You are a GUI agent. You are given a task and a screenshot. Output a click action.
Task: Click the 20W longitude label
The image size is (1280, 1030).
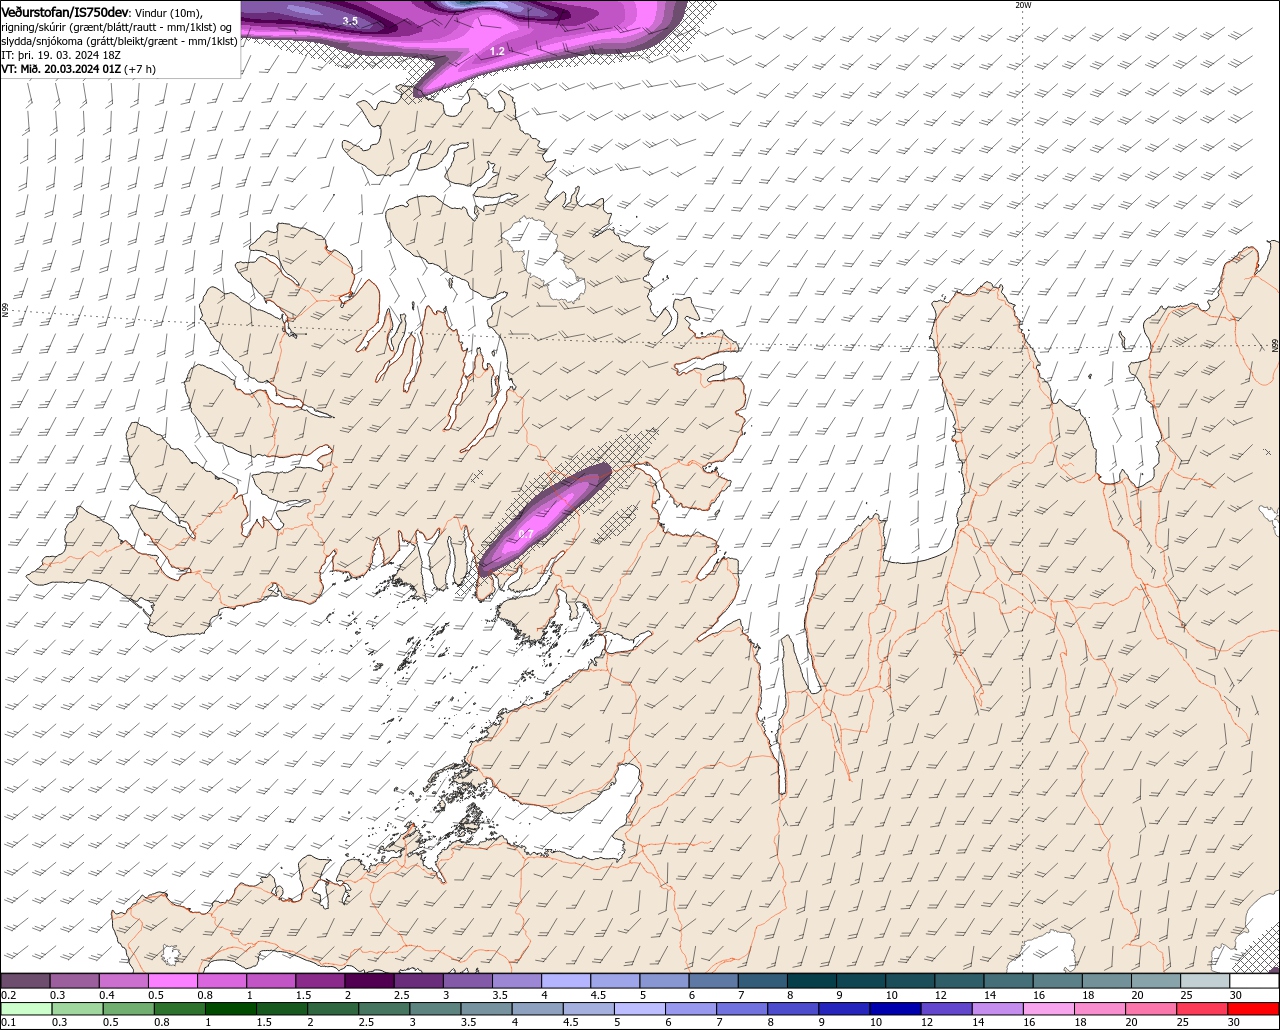(x=1022, y=5)
